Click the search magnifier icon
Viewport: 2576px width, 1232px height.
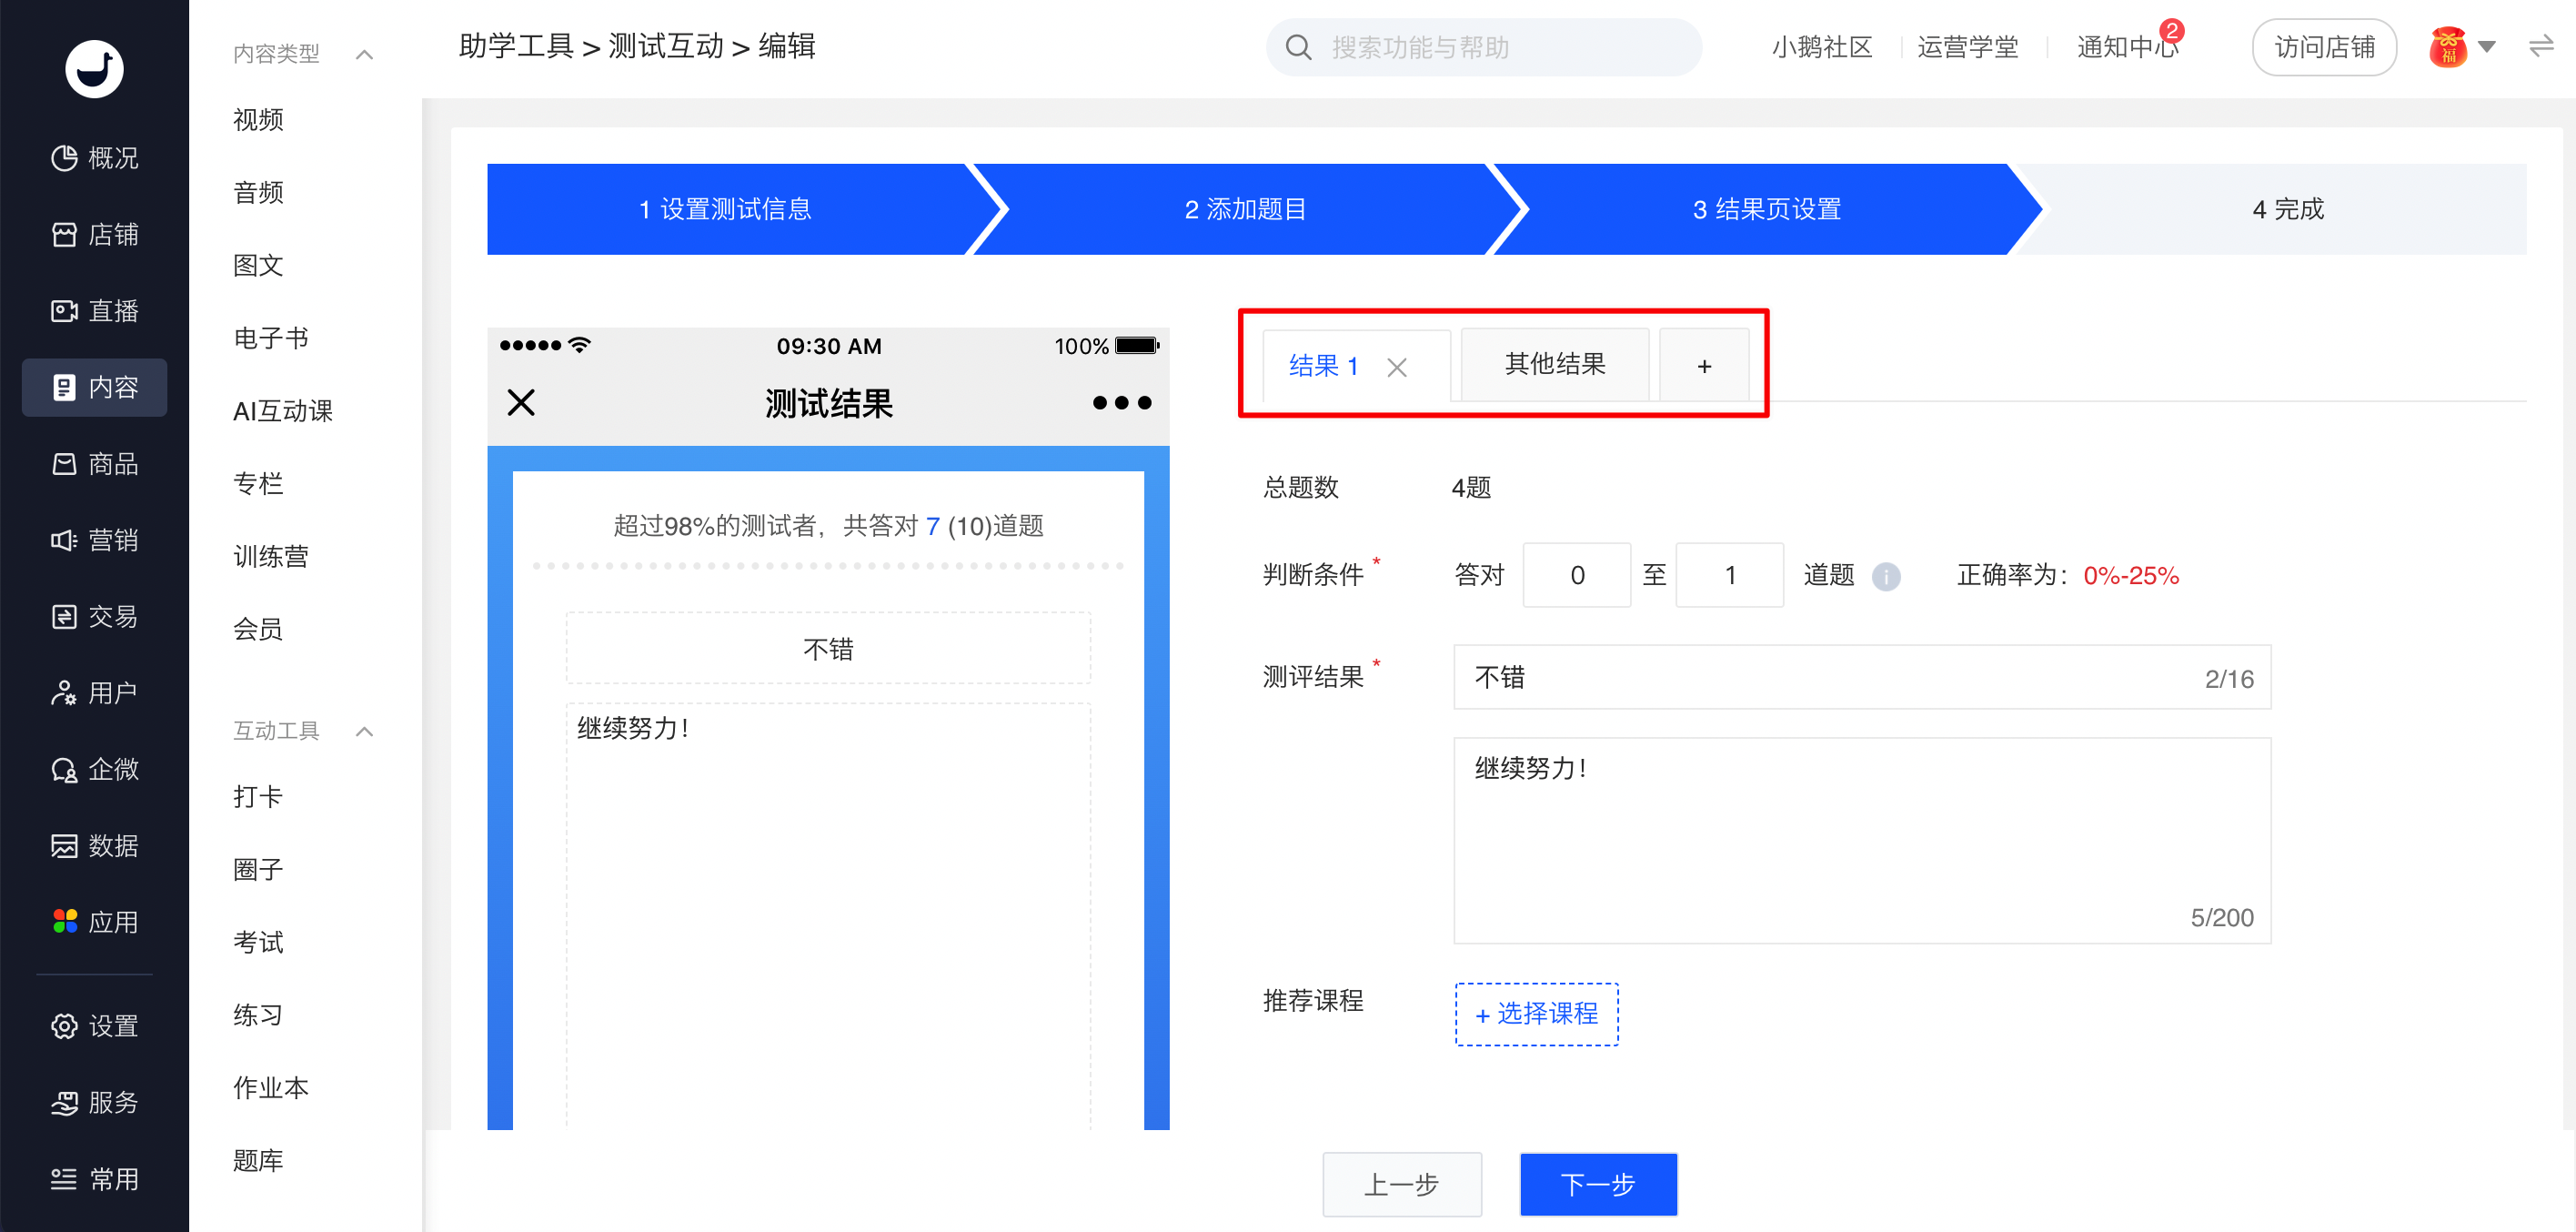point(1298,47)
